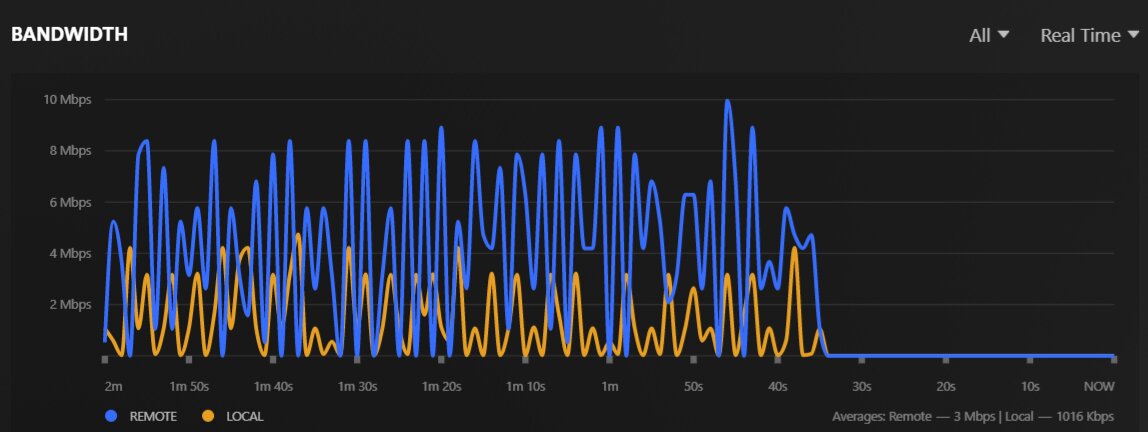Click the blue REMOTE legend dot

click(x=111, y=417)
